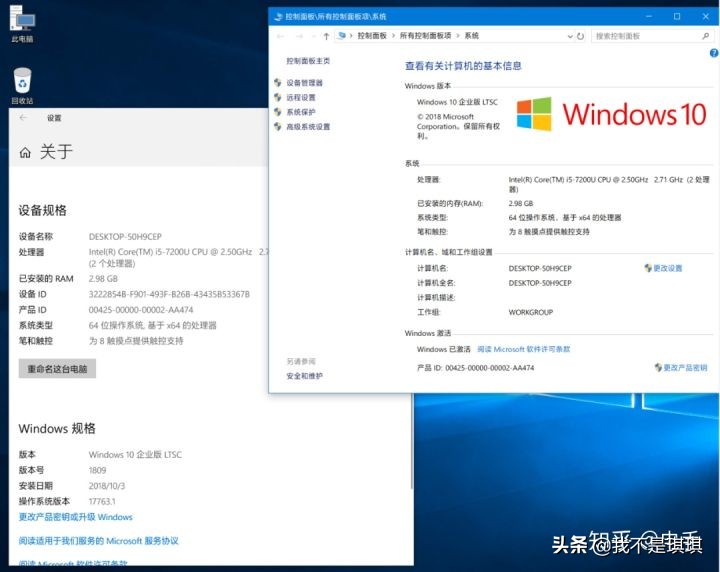Expand chevron after 控制面板 breadcrumb

[x=394, y=36]
